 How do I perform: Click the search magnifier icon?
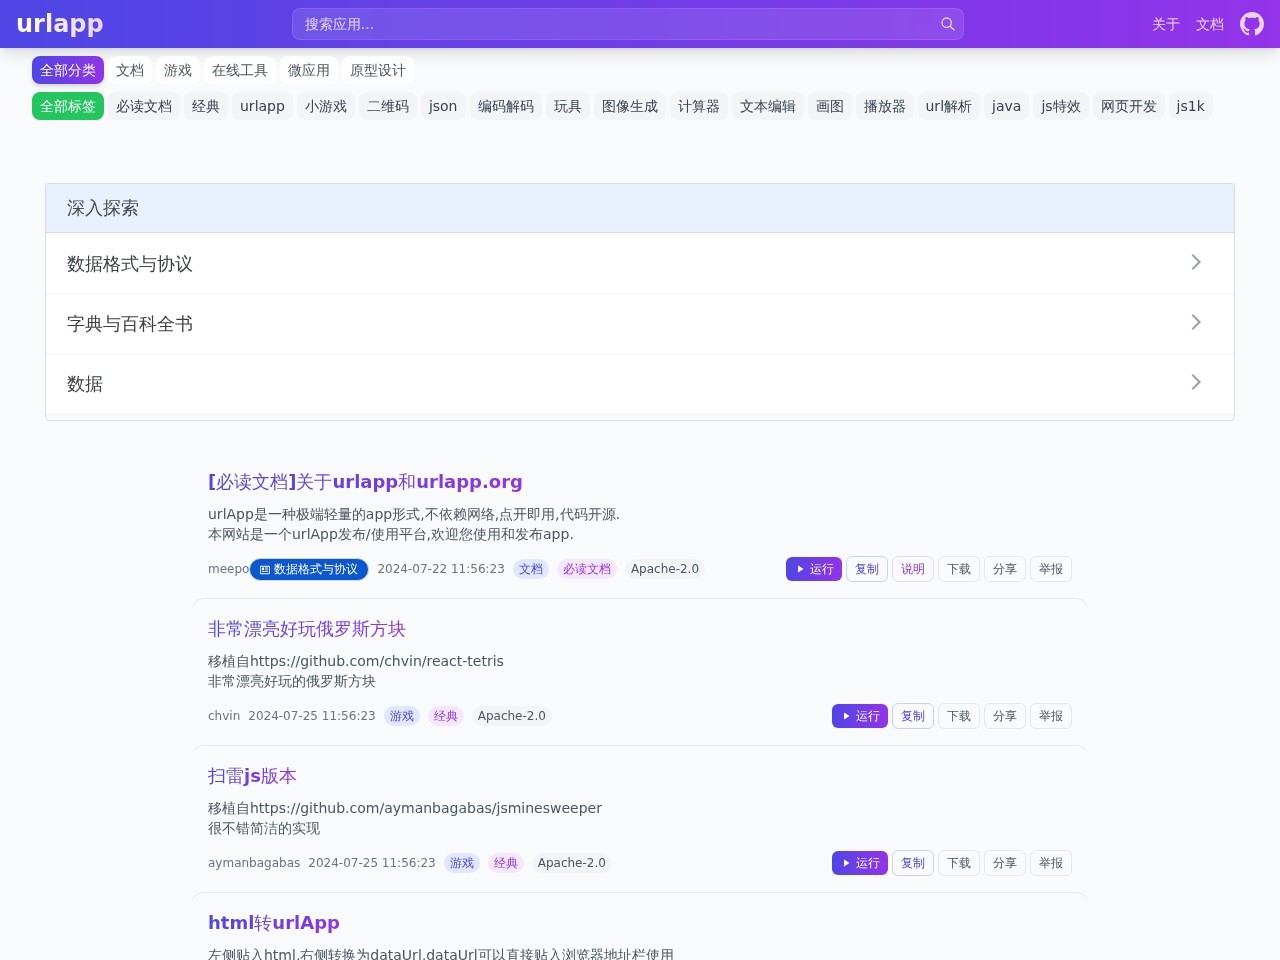click(x=948, y=24)
